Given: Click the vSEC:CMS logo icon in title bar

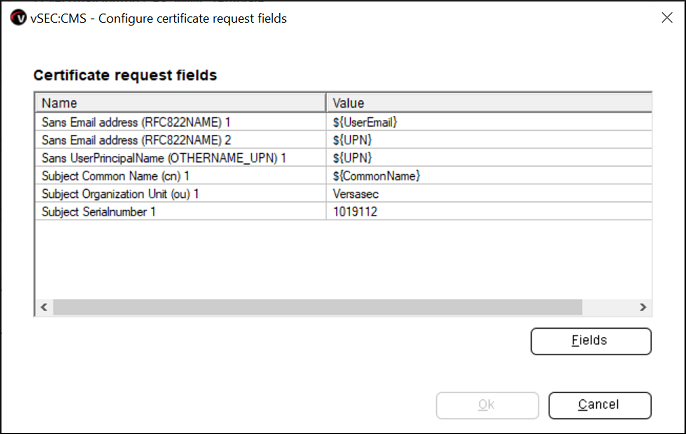Looking at the screenshot, I should (18, 18).
